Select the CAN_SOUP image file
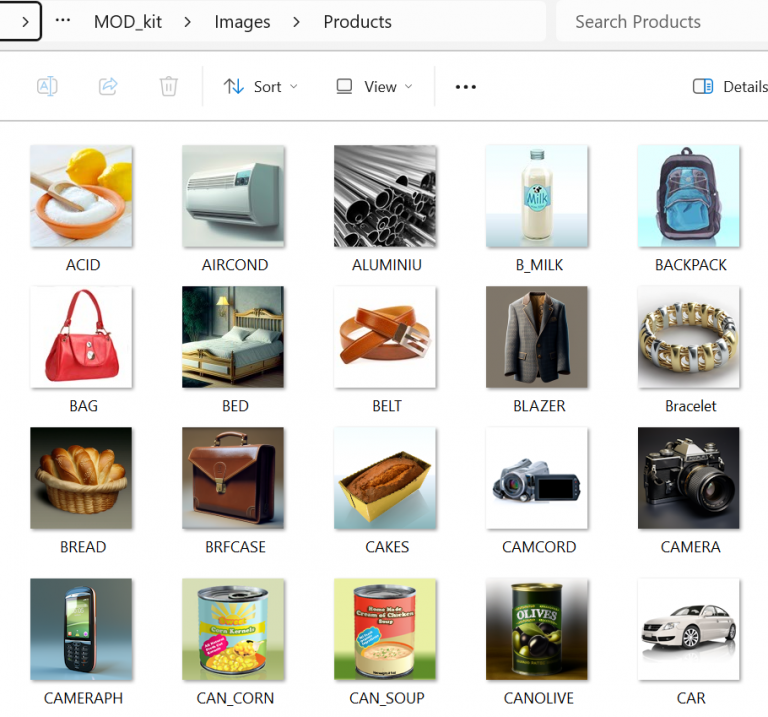 386,630
